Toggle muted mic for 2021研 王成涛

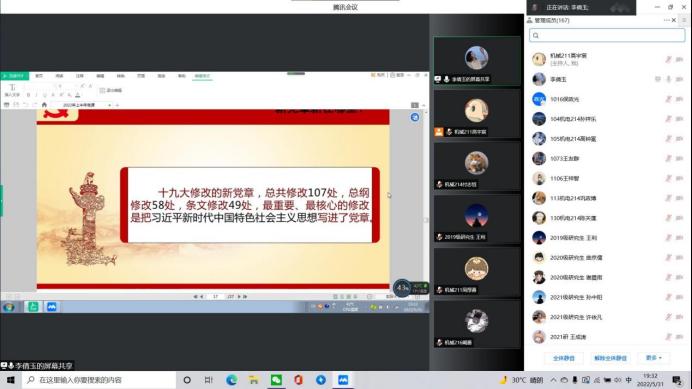pyautogui.click(x=669, y=337)
